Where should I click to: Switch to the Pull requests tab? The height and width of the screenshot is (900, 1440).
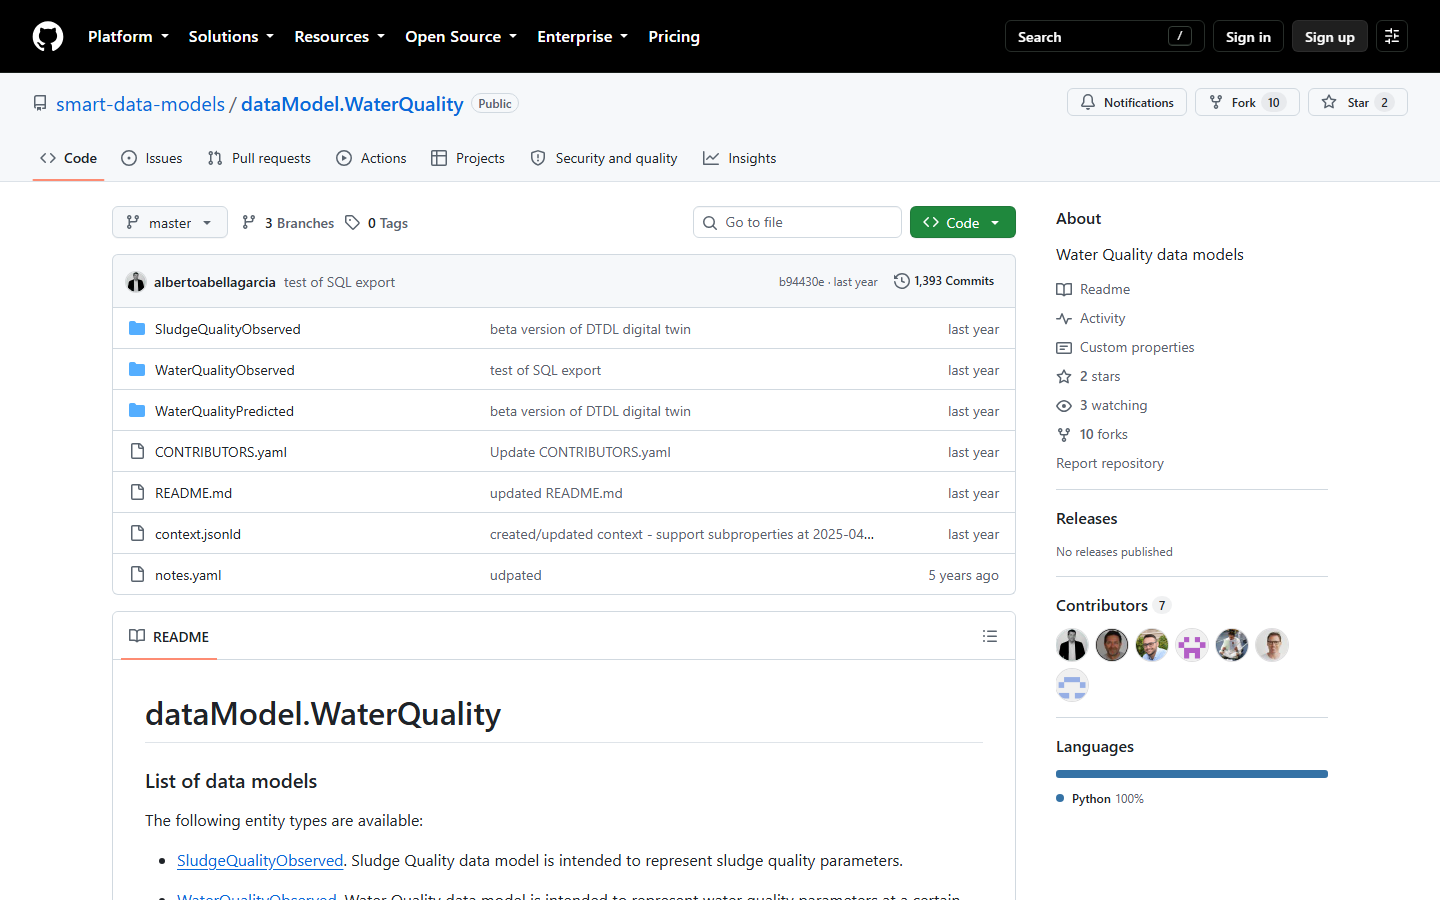click(259, 158)
